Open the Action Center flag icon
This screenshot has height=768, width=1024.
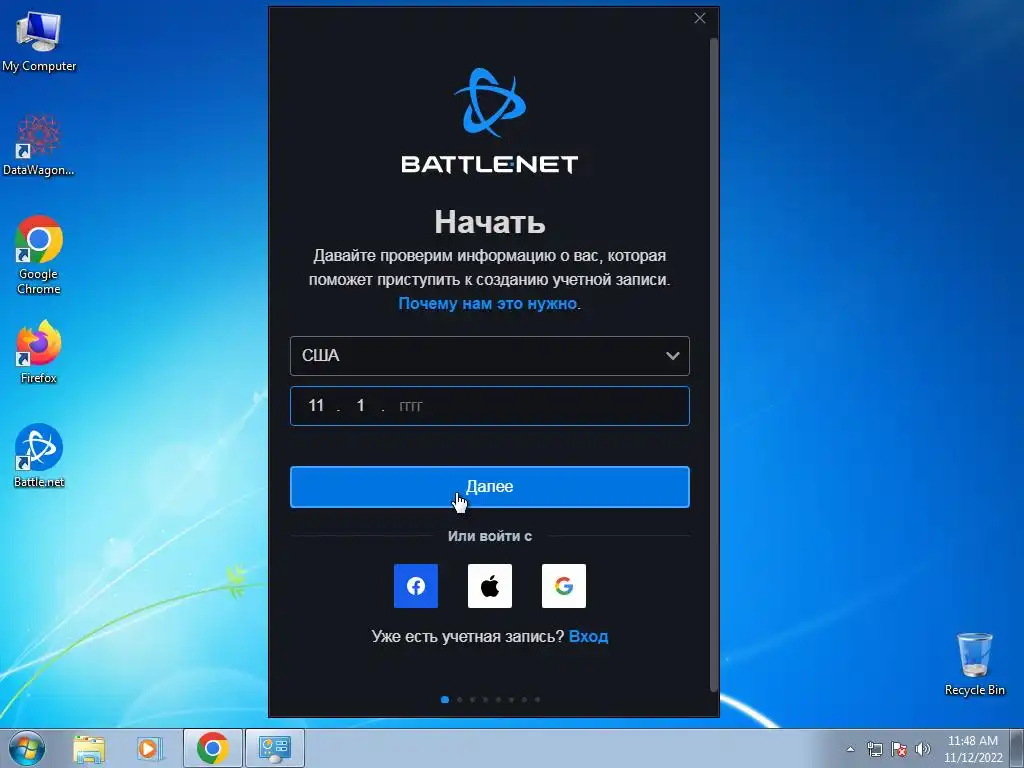click(899, 749)
